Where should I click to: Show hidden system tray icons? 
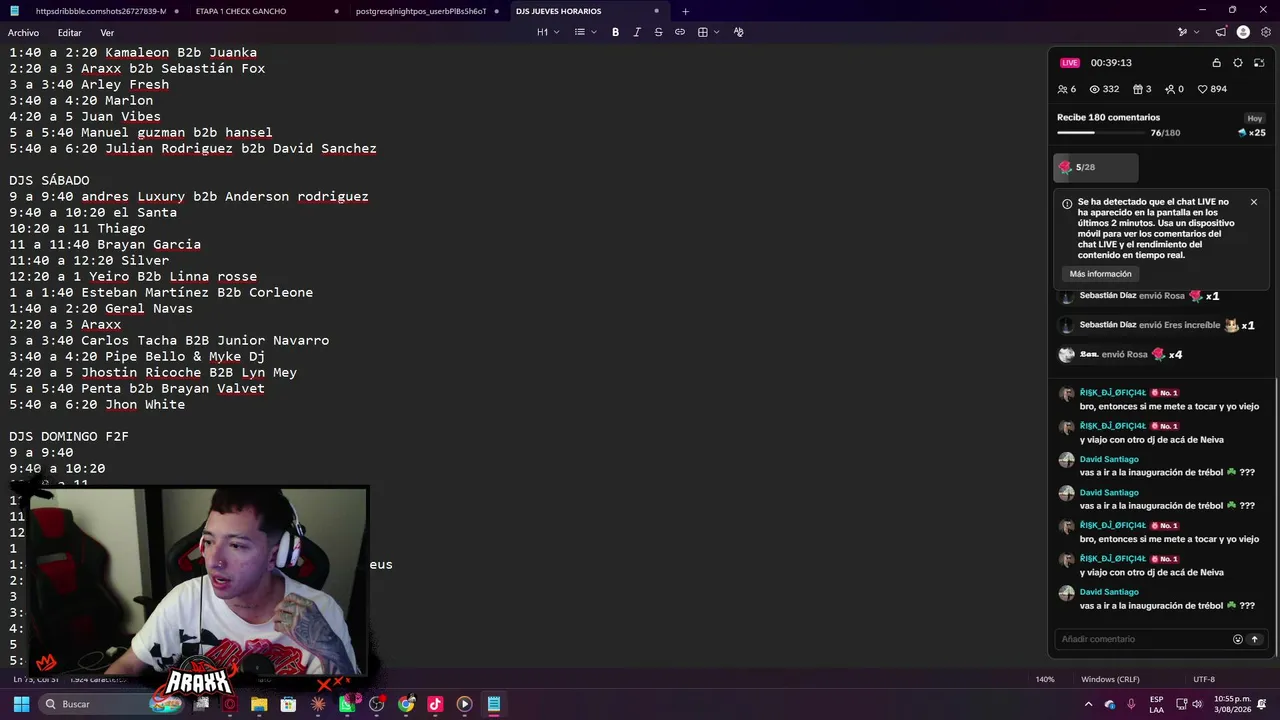tap(1089, 704)
